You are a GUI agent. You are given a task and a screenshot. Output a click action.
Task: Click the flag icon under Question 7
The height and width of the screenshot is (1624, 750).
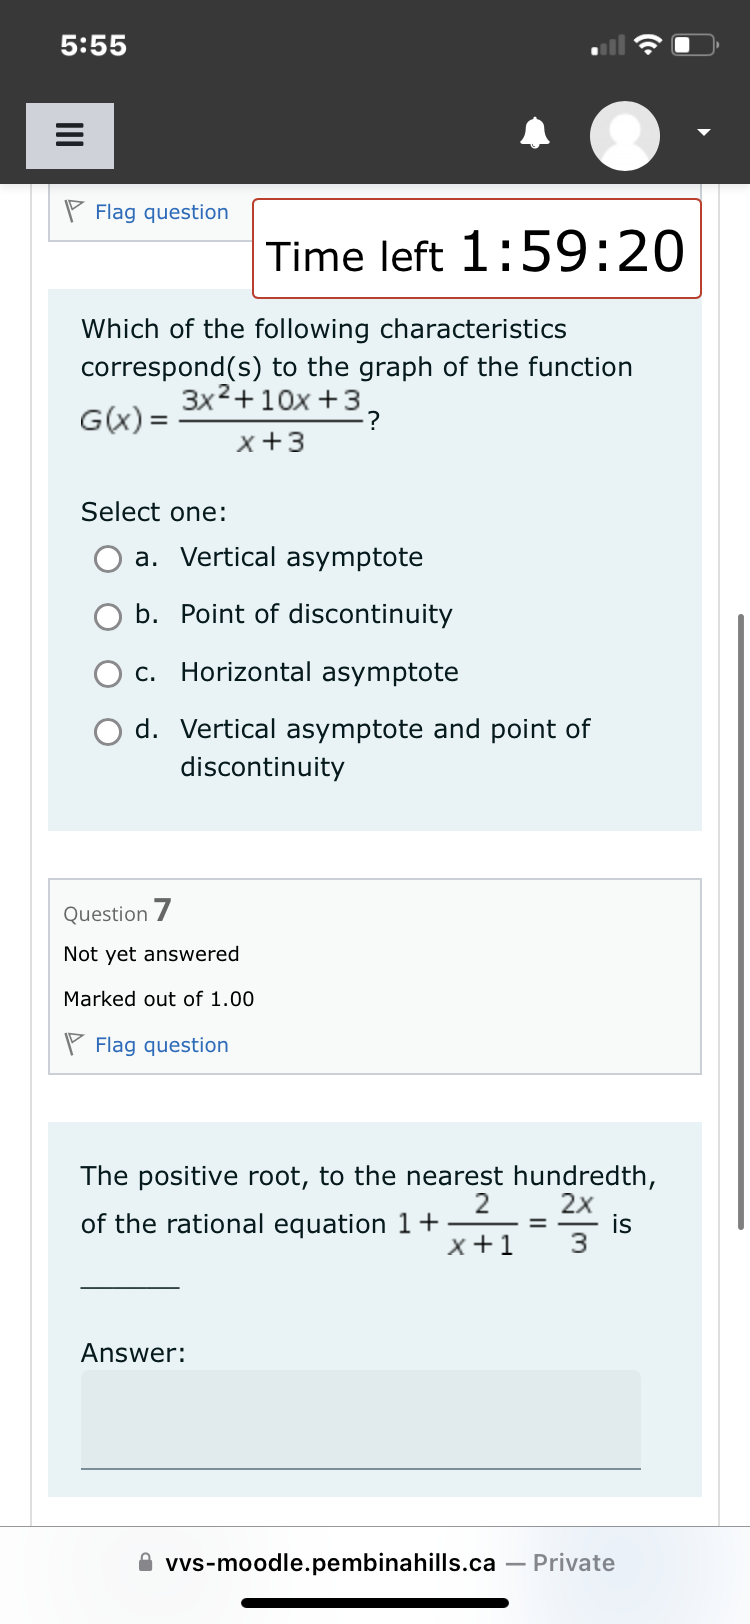(x=72, y=1043)
